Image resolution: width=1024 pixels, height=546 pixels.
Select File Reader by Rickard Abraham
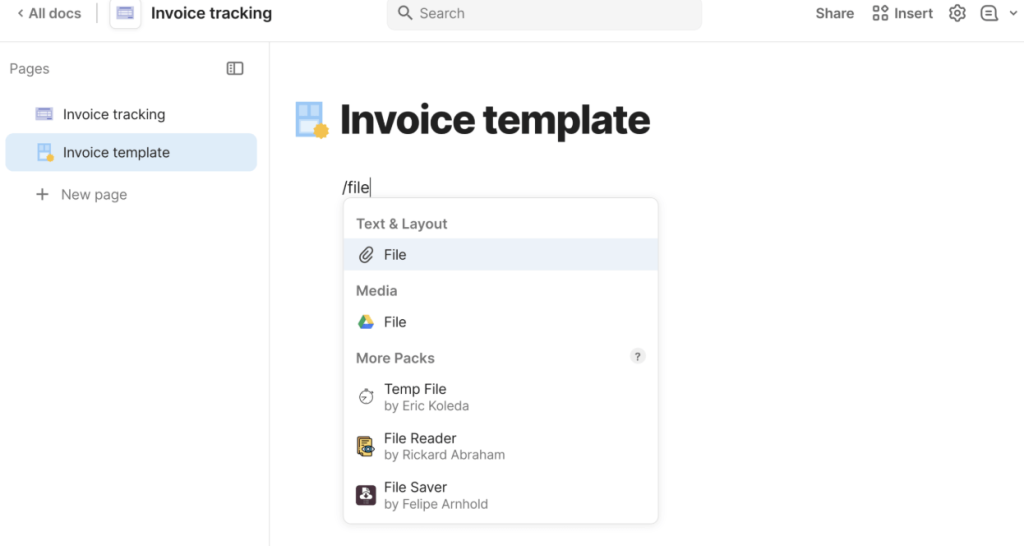(x=501, y=446)
